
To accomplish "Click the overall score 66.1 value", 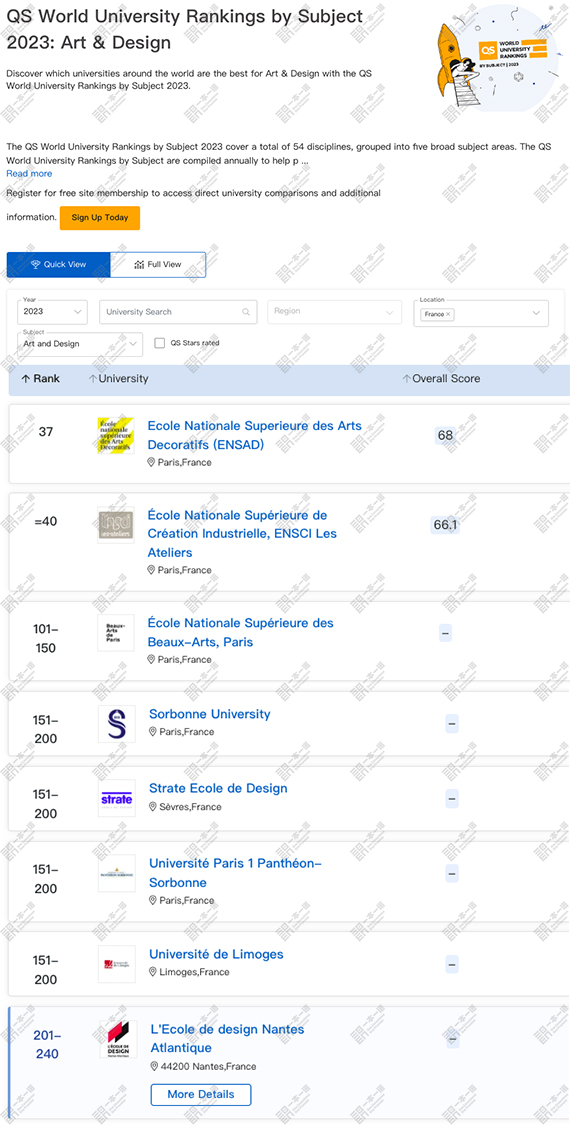I will [445, 525].
